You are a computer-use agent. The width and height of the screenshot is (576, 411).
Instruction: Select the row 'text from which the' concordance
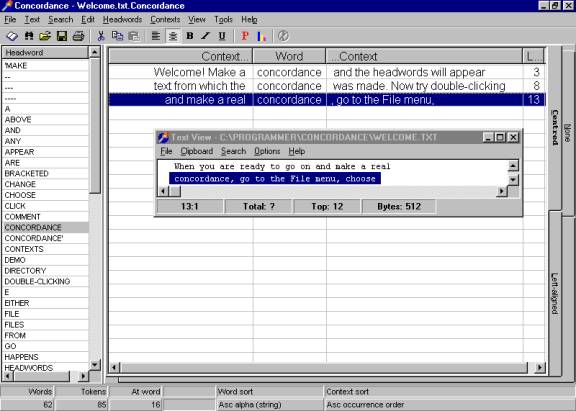(x=327, y=86)
